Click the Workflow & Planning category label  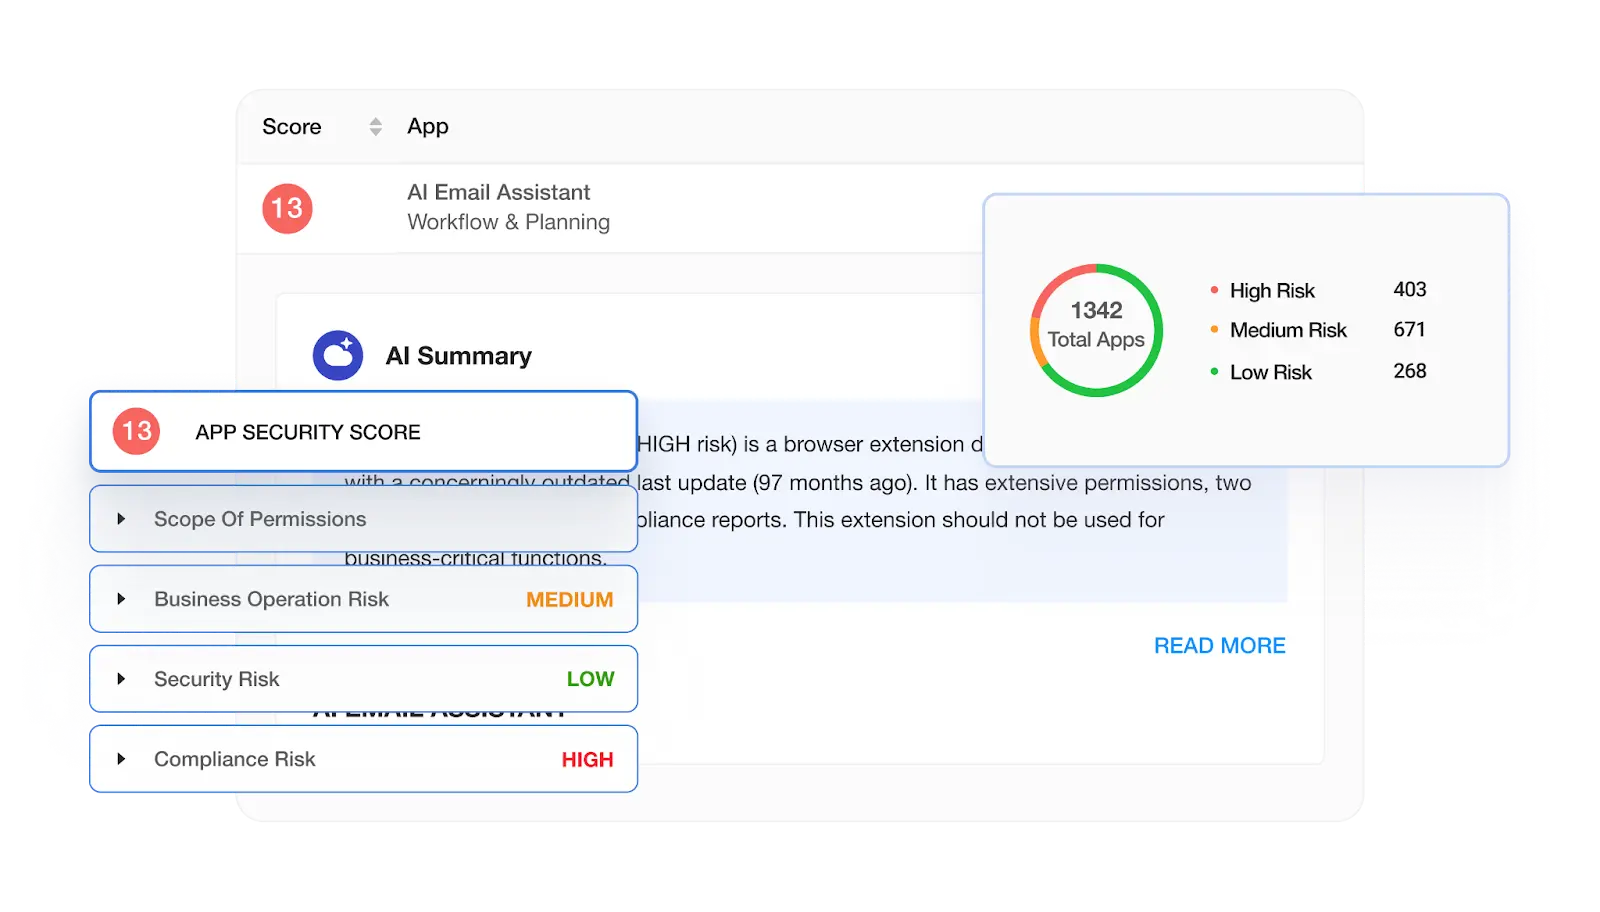508,222
